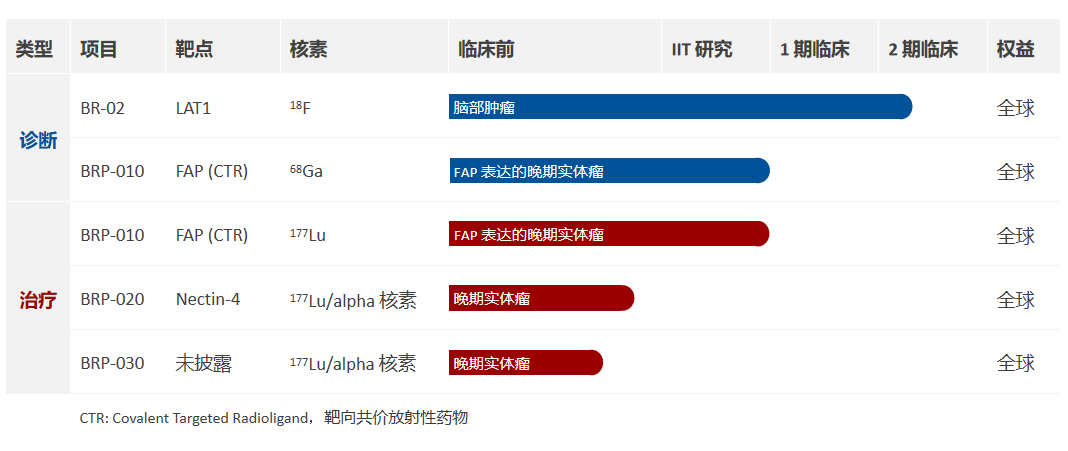Screen dimensions: 1068x451
Task: Click the 未披露 target cell
Action: (x=204, y=364)
